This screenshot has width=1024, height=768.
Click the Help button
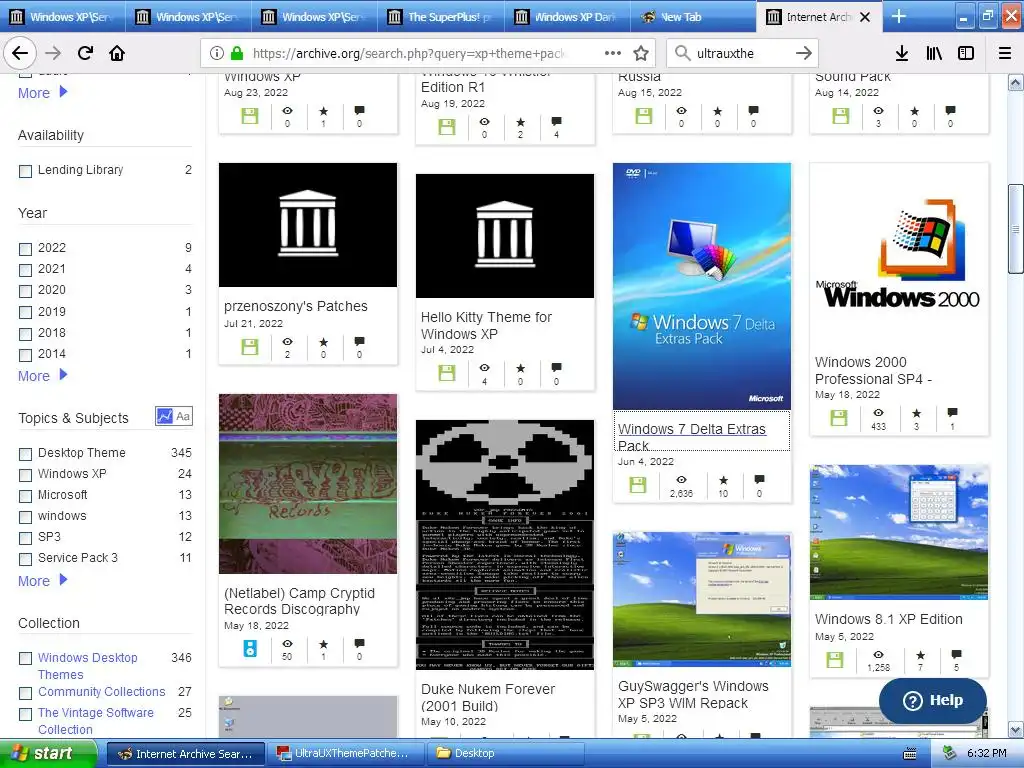pyautogui.click(x=933, y=700)
